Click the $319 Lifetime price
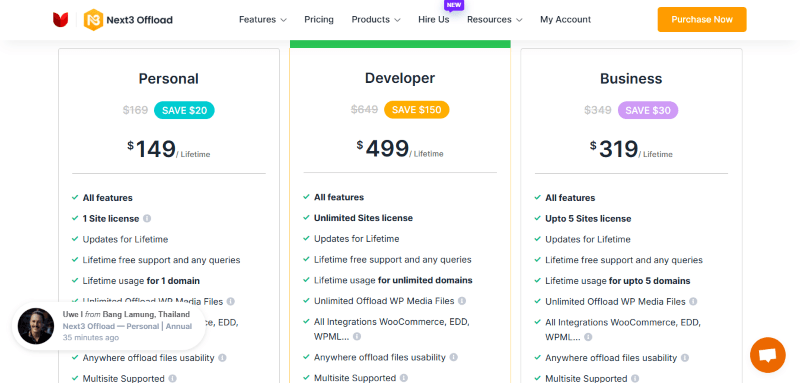Image resolution: width=800 pixels, height=383 pixels. tap(631, 149)
